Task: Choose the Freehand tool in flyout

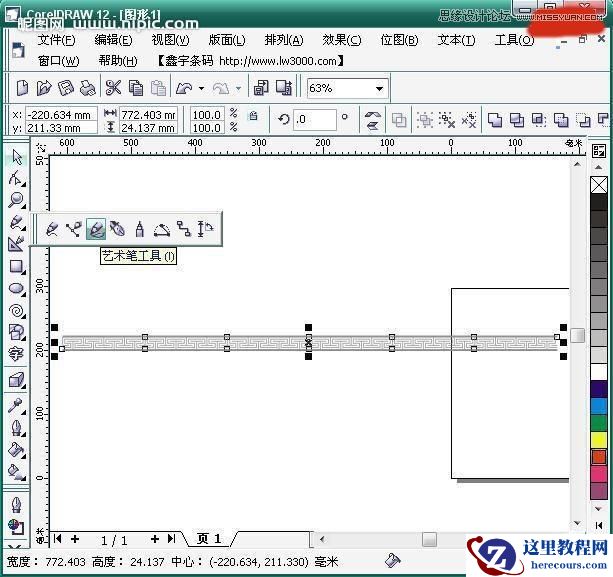Action: (x=52, y=229)
